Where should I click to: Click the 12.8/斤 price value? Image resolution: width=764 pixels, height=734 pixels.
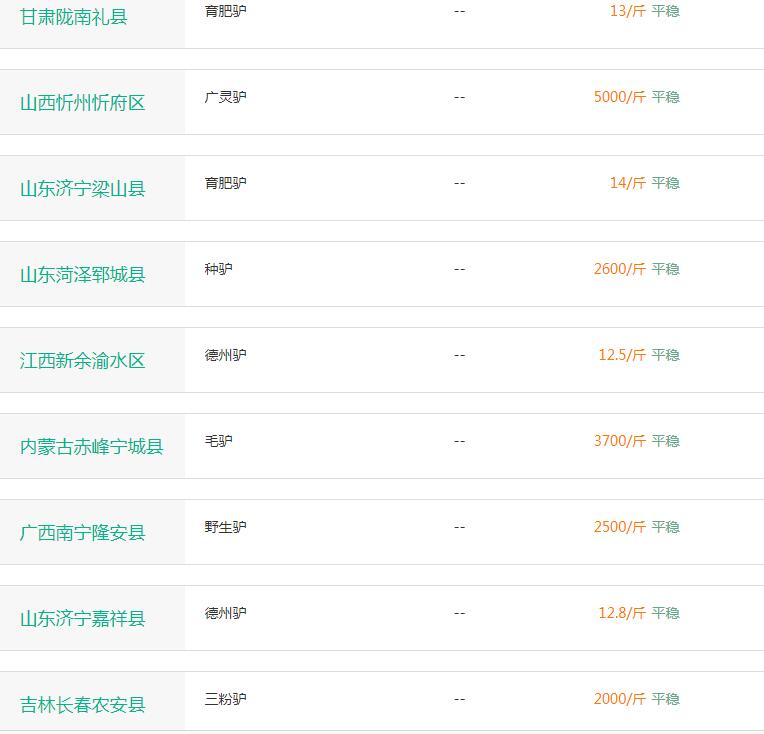pyautogui.click(x=622, y=613)
